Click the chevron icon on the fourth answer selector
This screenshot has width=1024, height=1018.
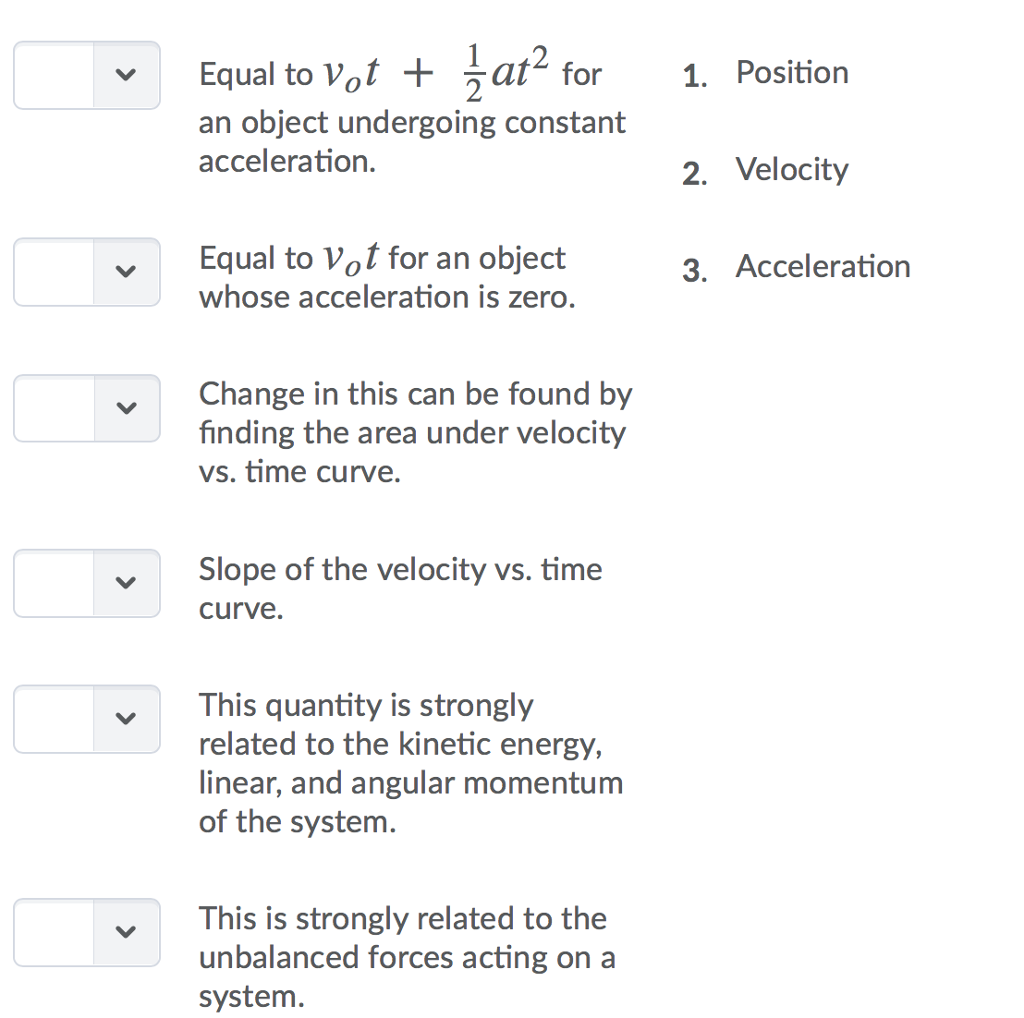[x=126, y=584]
